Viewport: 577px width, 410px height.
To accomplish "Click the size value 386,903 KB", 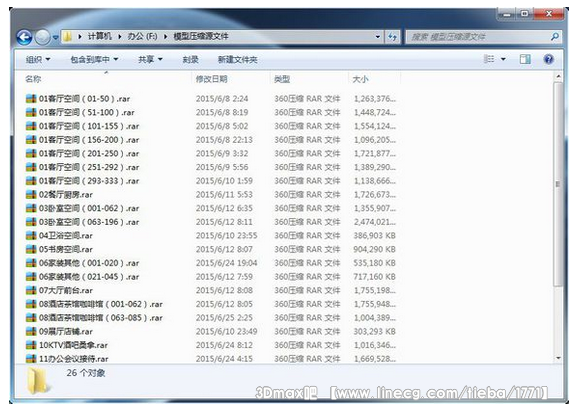I will point(375,236).
